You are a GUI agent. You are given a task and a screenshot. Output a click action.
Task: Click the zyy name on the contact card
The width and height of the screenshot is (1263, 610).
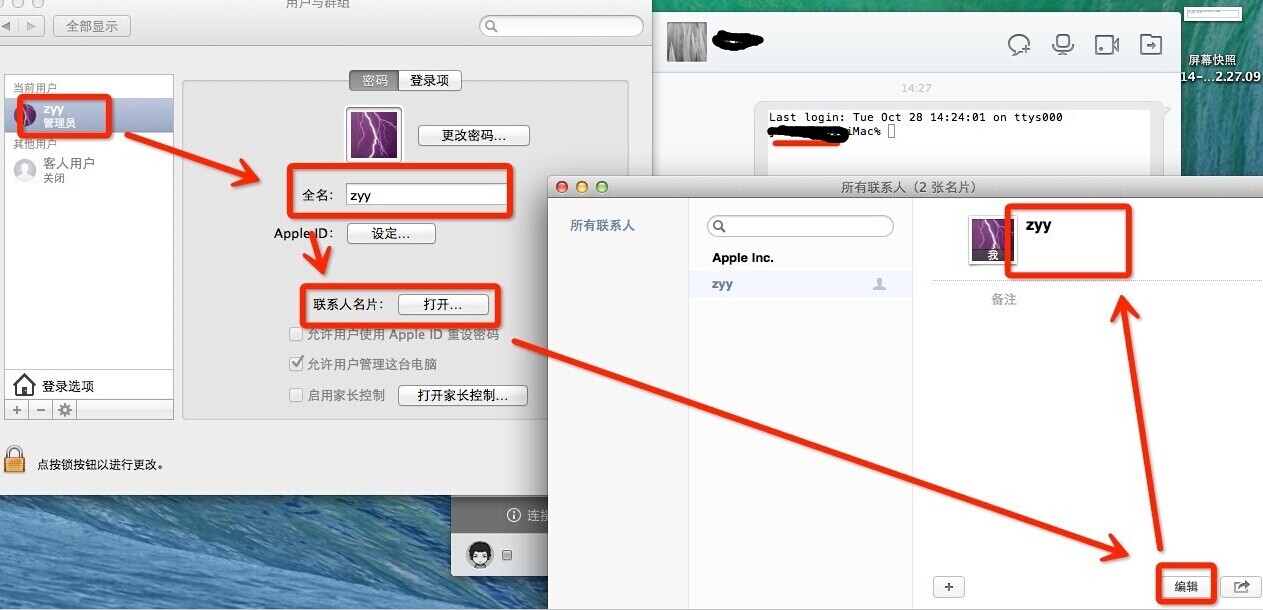click(x=1038, y=226)
